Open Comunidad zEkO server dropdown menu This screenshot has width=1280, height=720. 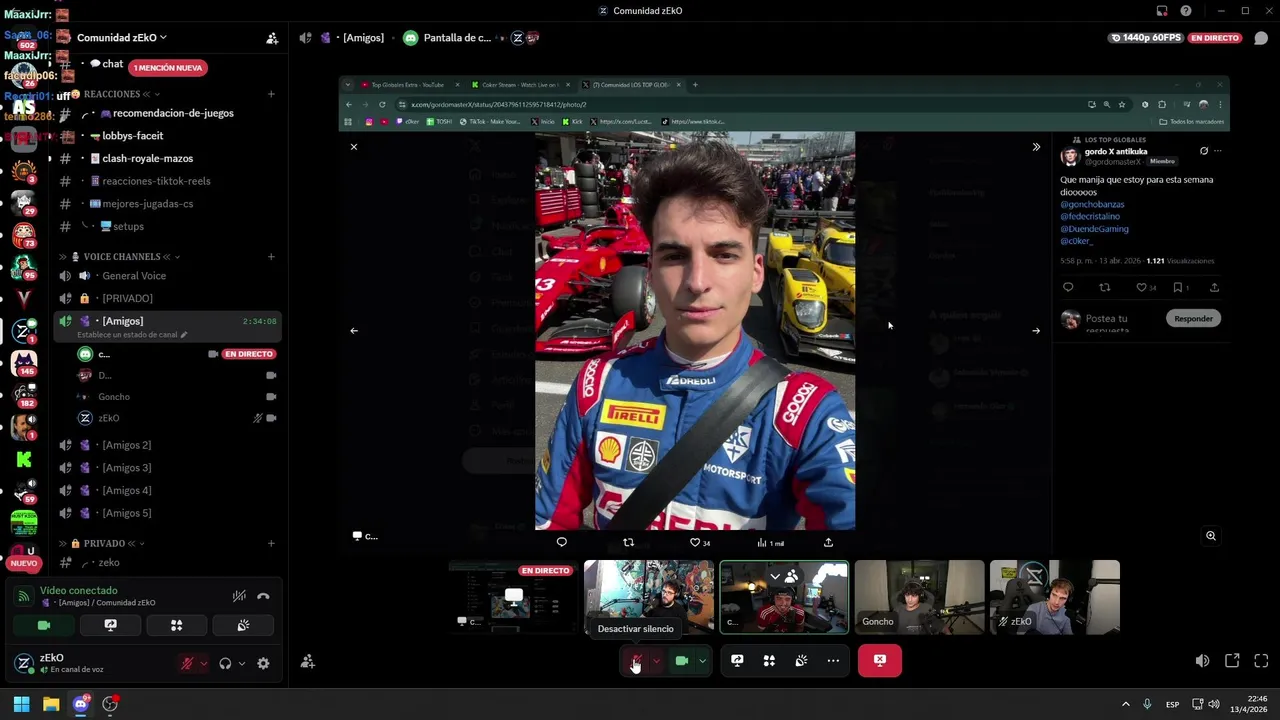(122, 38)
